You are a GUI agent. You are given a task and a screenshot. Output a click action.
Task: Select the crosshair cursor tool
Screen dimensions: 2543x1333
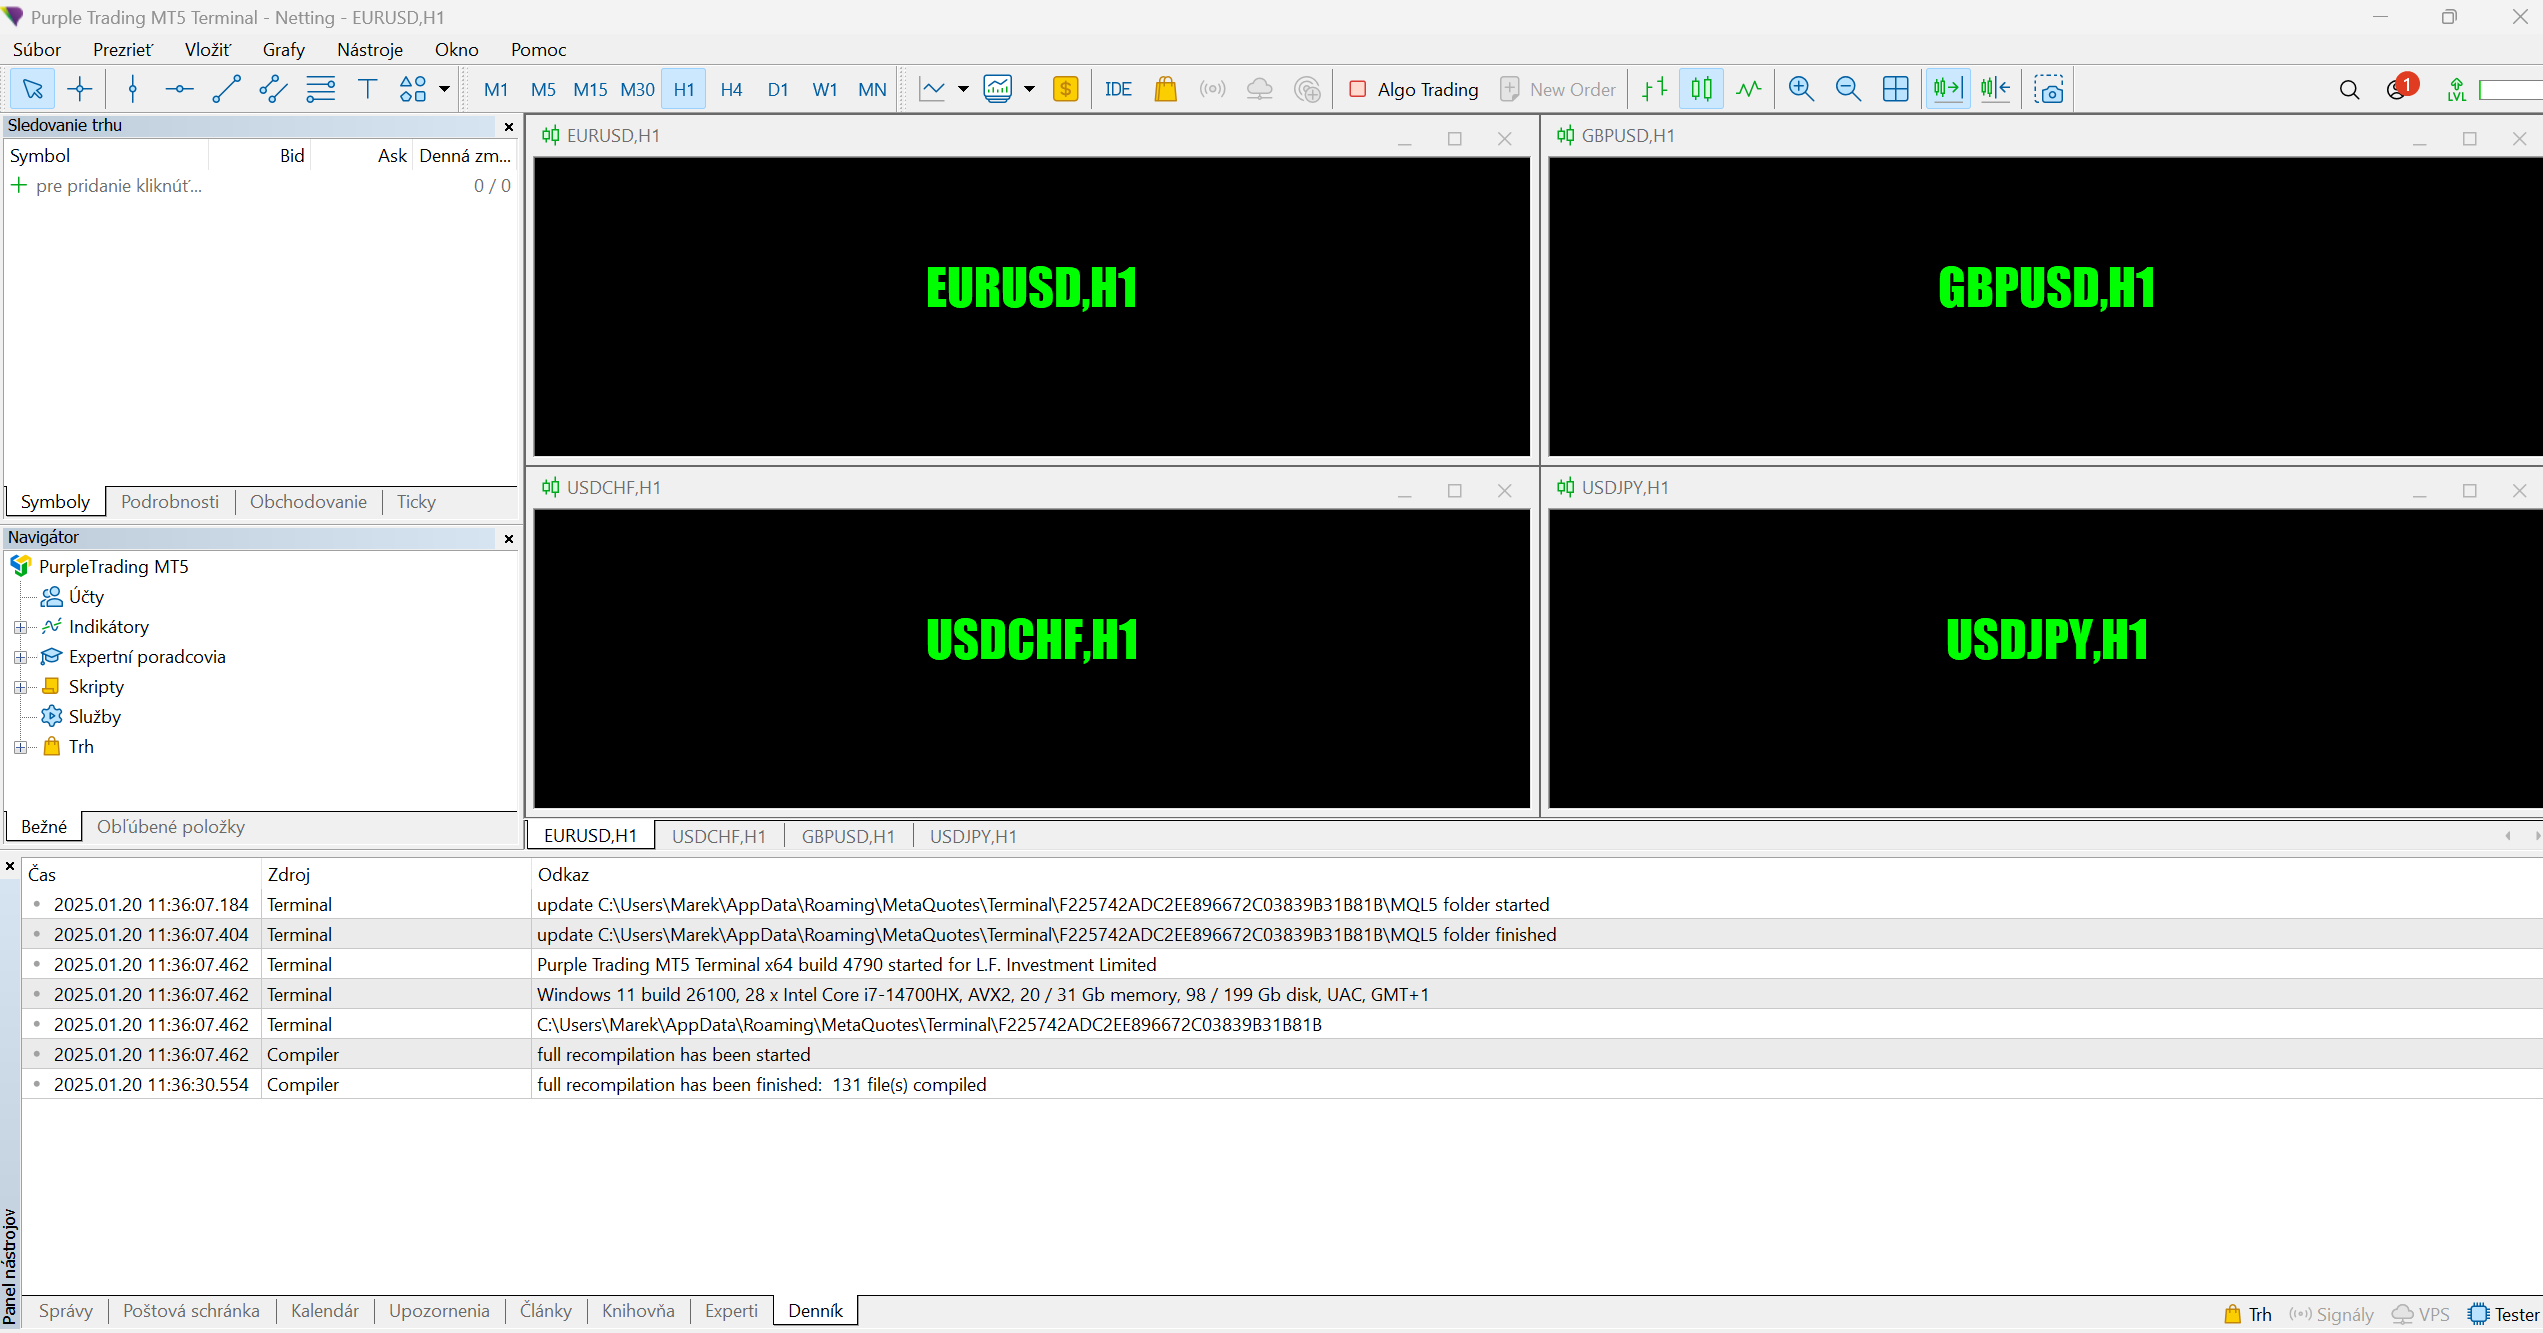point(80,89)
